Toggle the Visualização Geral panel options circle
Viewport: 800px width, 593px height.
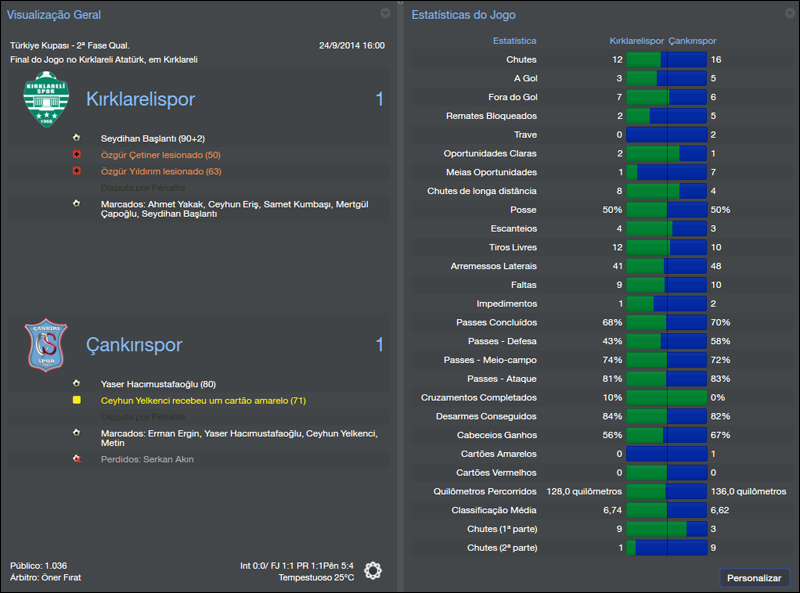(x=384, y=15)
